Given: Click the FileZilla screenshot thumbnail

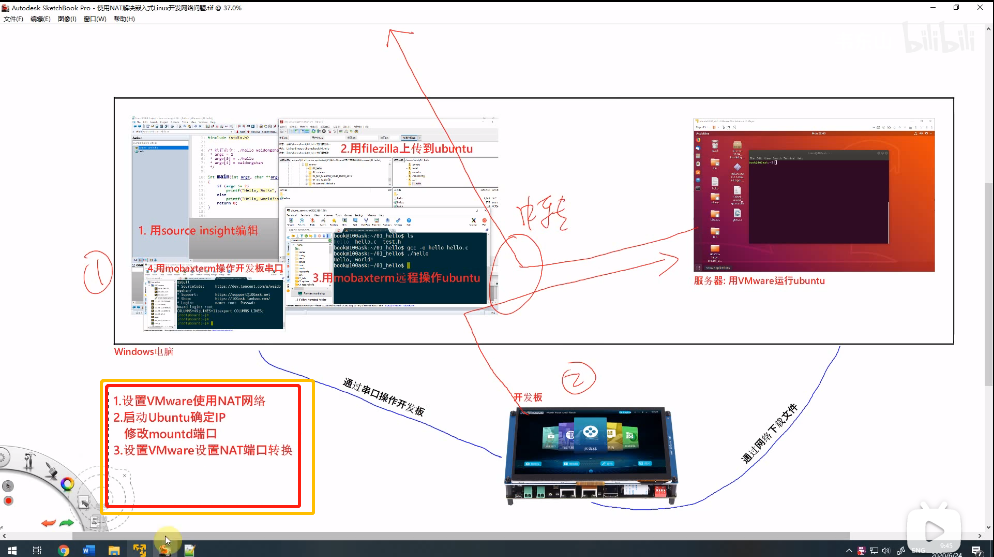Looking at the screenshot, I should (389, 162).
